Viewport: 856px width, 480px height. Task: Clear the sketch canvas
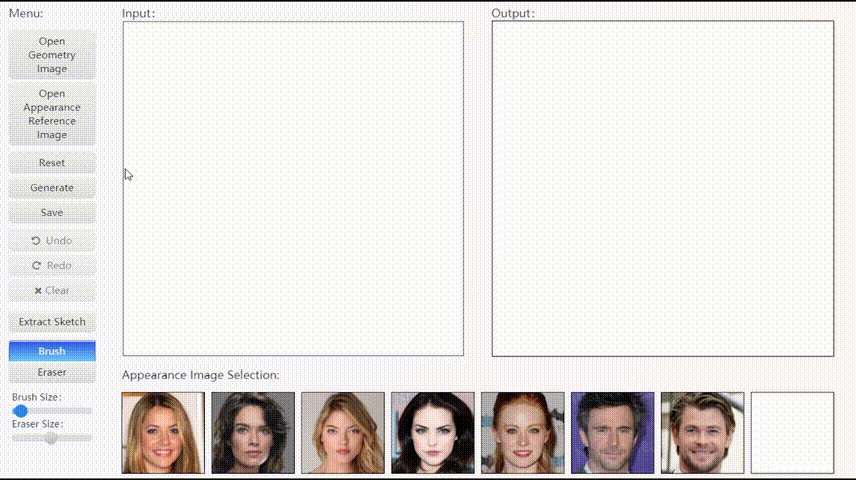click(x=52, y=291)
